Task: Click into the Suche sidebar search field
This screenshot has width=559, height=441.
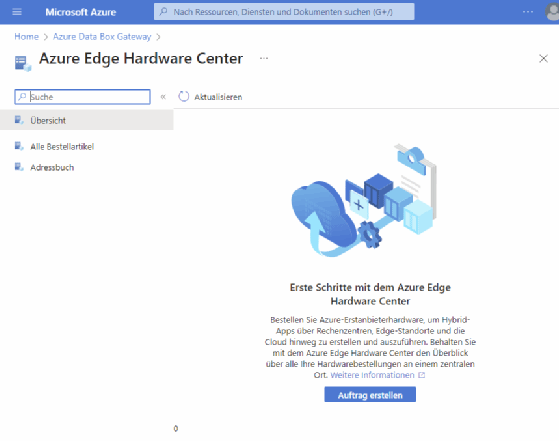Action: [82, 97]
